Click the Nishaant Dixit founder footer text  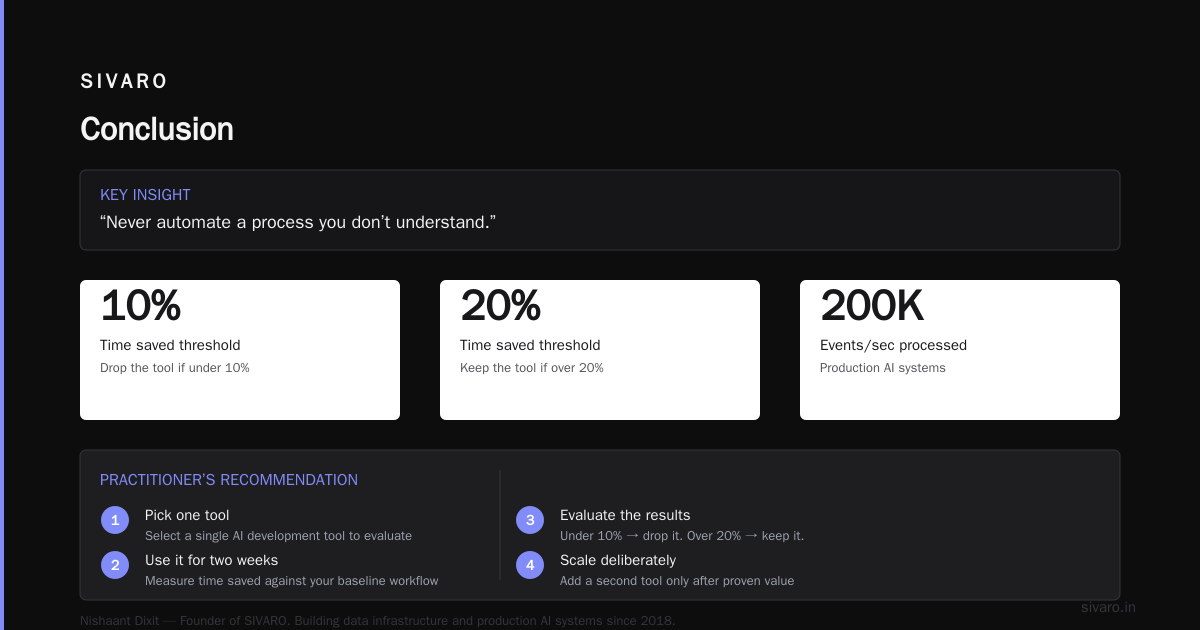[x=378, y=621]
